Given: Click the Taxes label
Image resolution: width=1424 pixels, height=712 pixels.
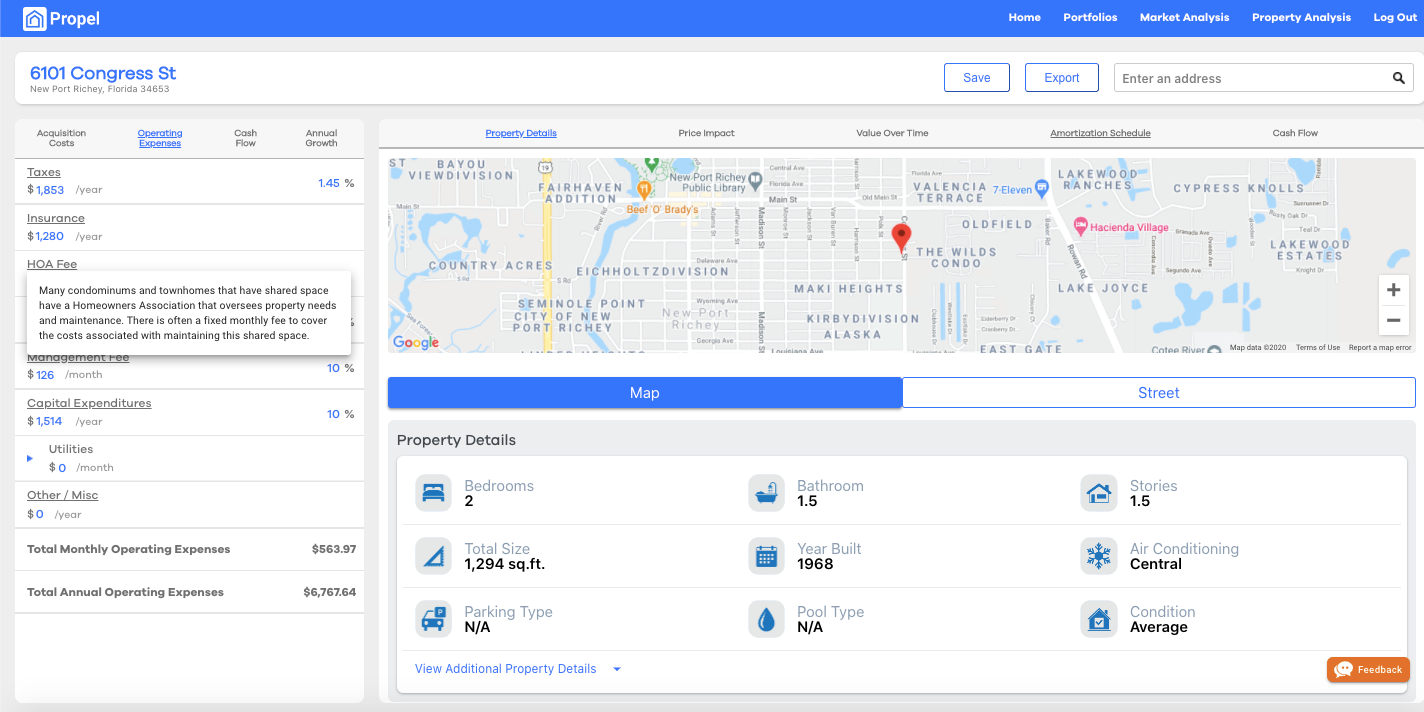Looking at the screenshot, I should click(44, 172).
